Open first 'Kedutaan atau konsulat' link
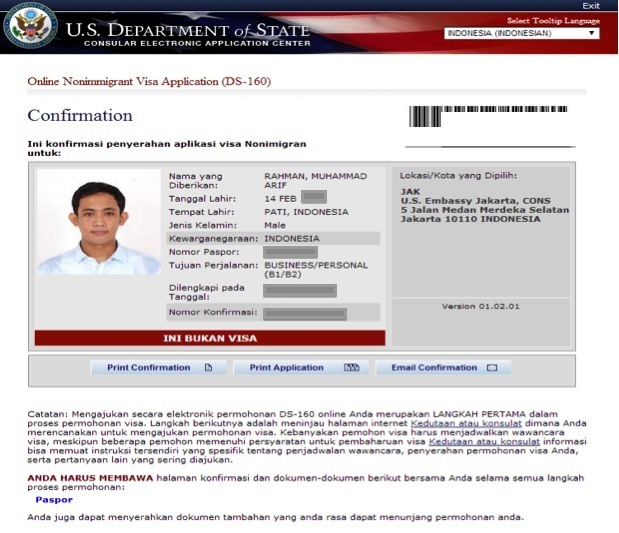Image resolution: width=619 pixels, height=533 pixels. tap(453, 423)
